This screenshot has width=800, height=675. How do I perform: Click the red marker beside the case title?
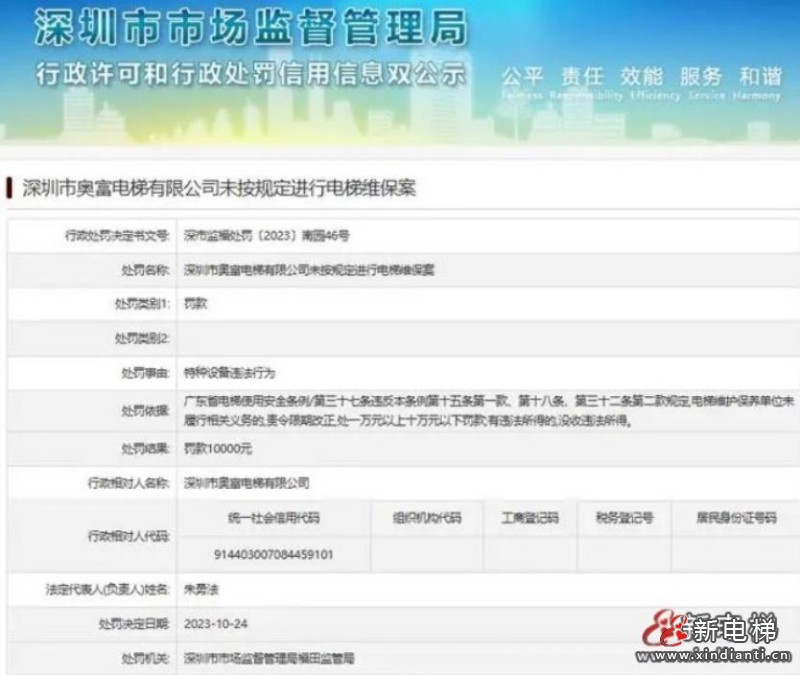(x=11, y=183)
